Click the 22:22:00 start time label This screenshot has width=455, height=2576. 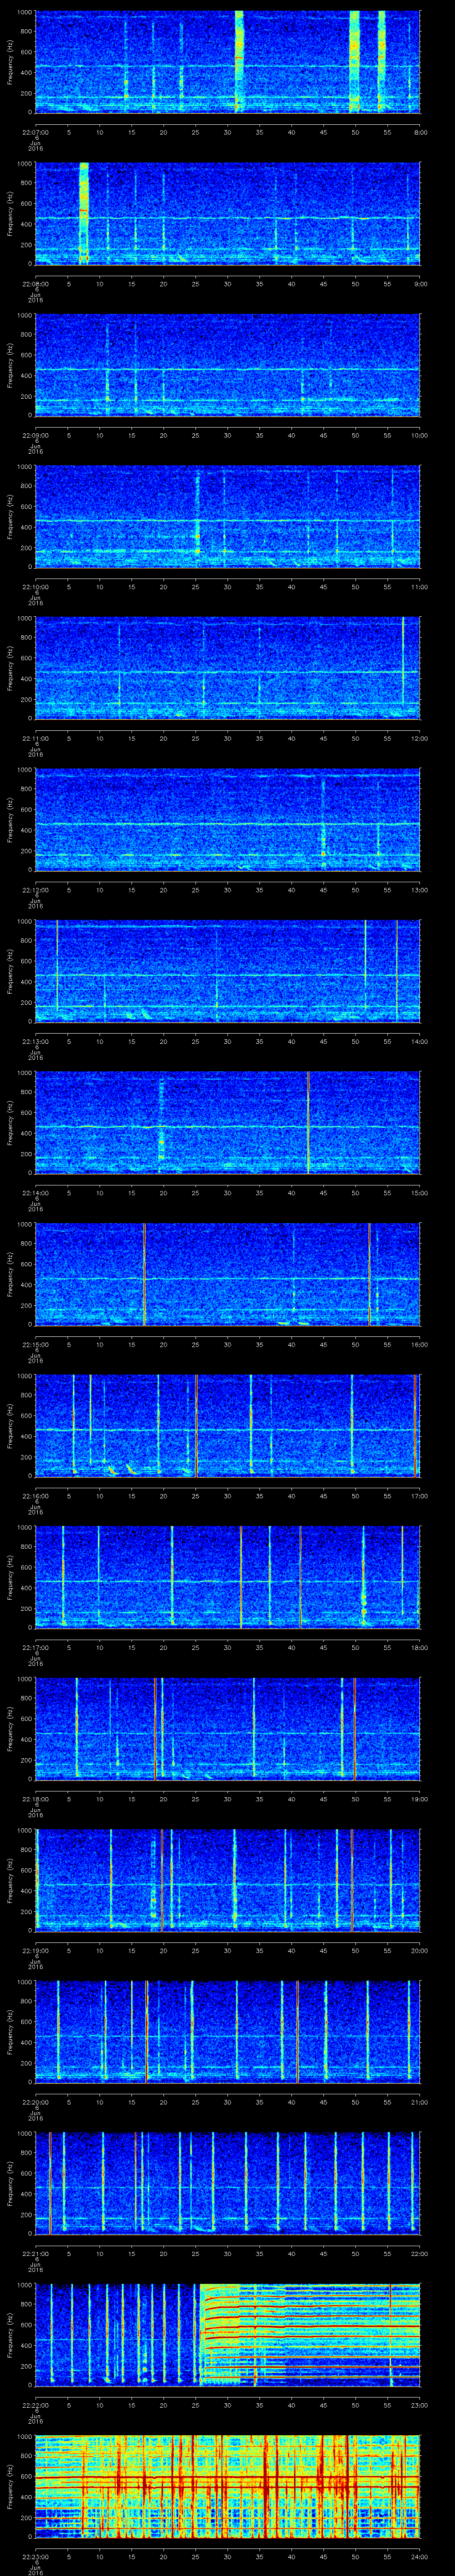[35, 2405]
